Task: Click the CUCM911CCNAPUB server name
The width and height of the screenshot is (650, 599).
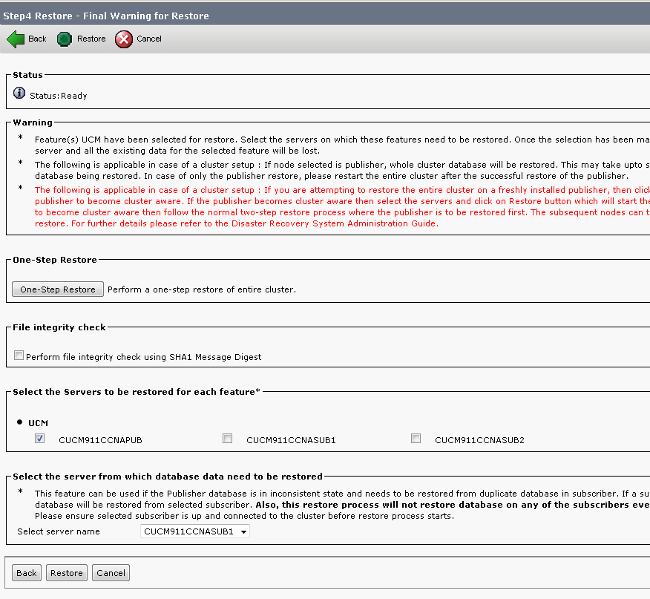Action: pyautogui.click(x=100, y=440)
